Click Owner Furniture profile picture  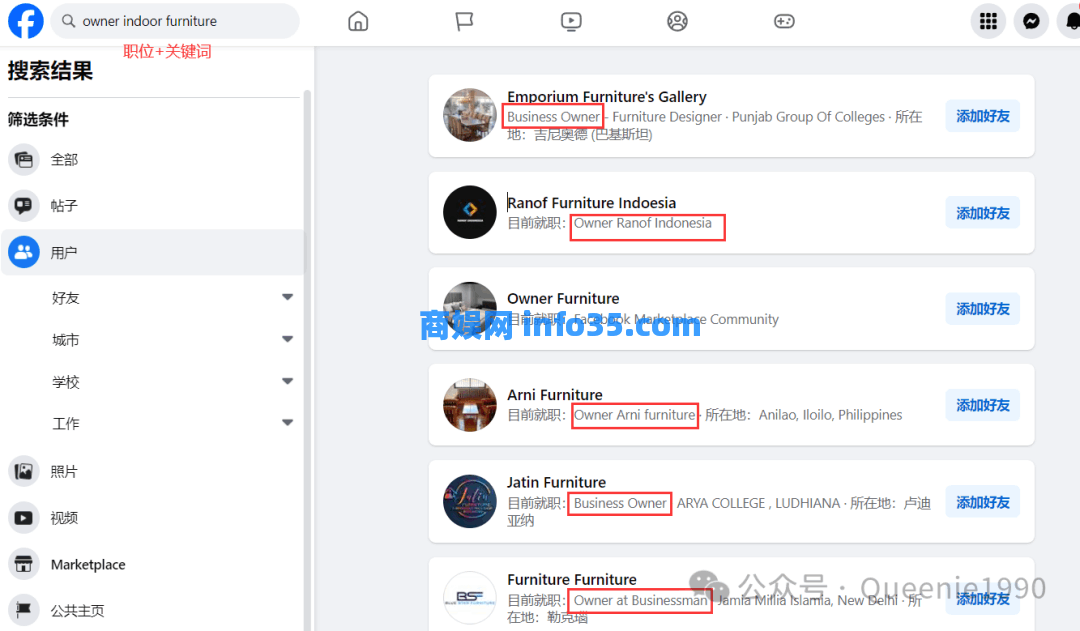(x=470, y=308)
